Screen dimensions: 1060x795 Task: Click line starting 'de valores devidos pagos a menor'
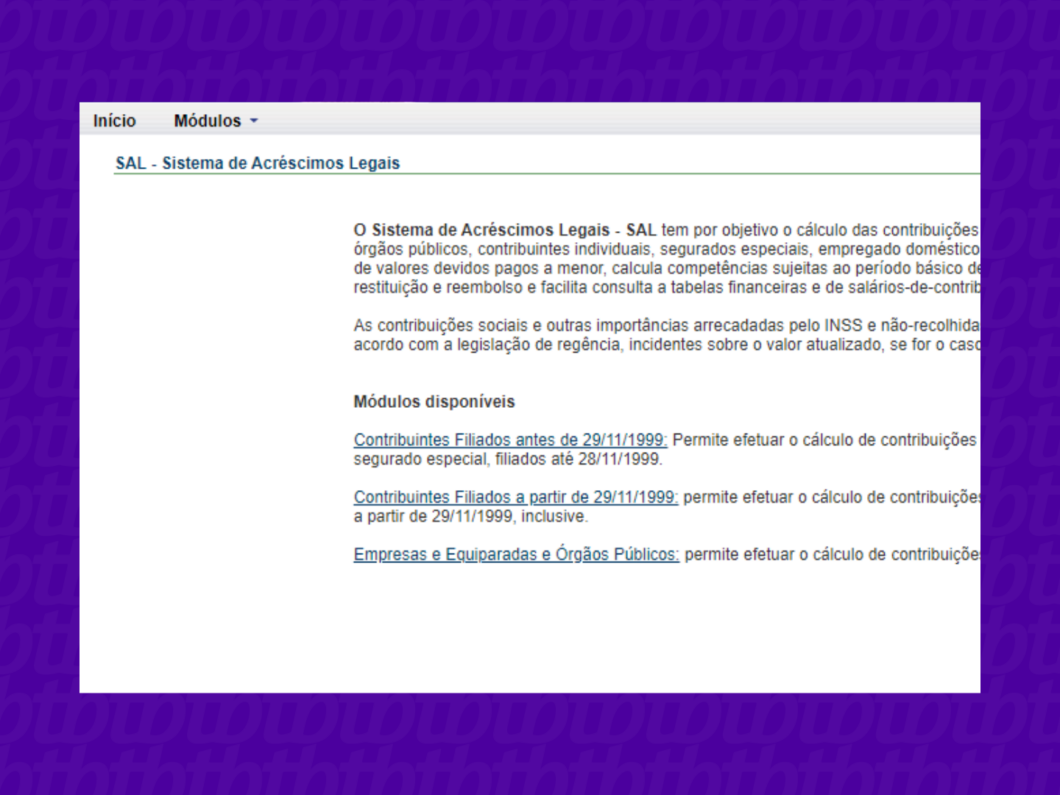tap(667, 268)
